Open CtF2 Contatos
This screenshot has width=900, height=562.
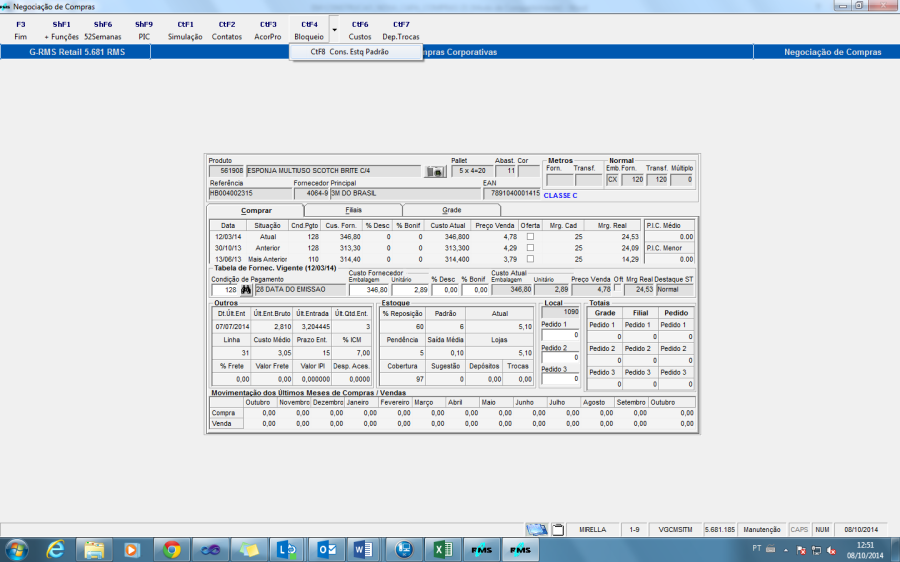pos(227,30)
